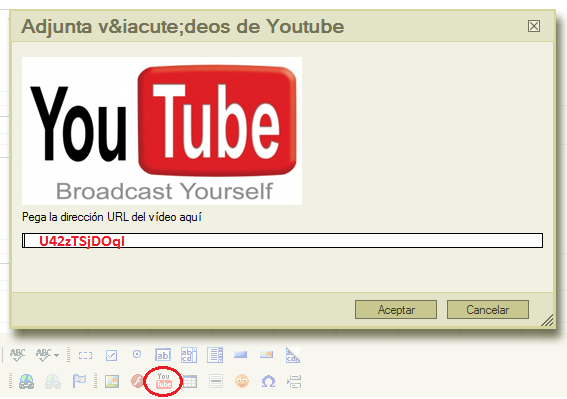Insert an image using the picture icon
Image resolution: width=567 pixels, height=399 pixels.
pyautogui.click(x=112, y=382)
